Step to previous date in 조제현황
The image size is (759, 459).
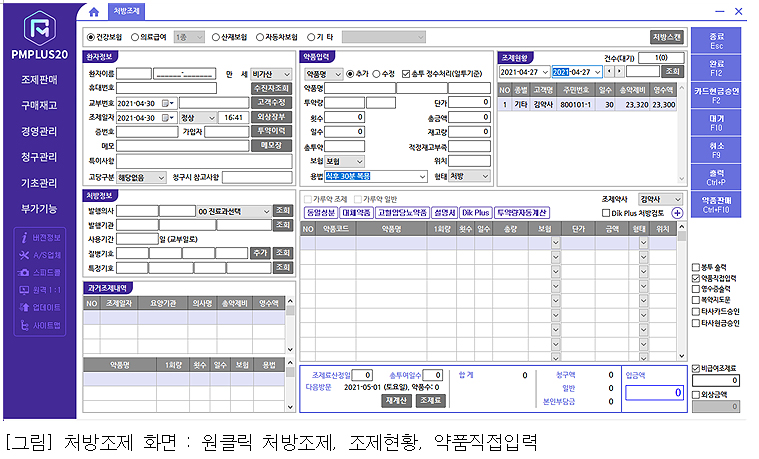(x=609, y=72)
